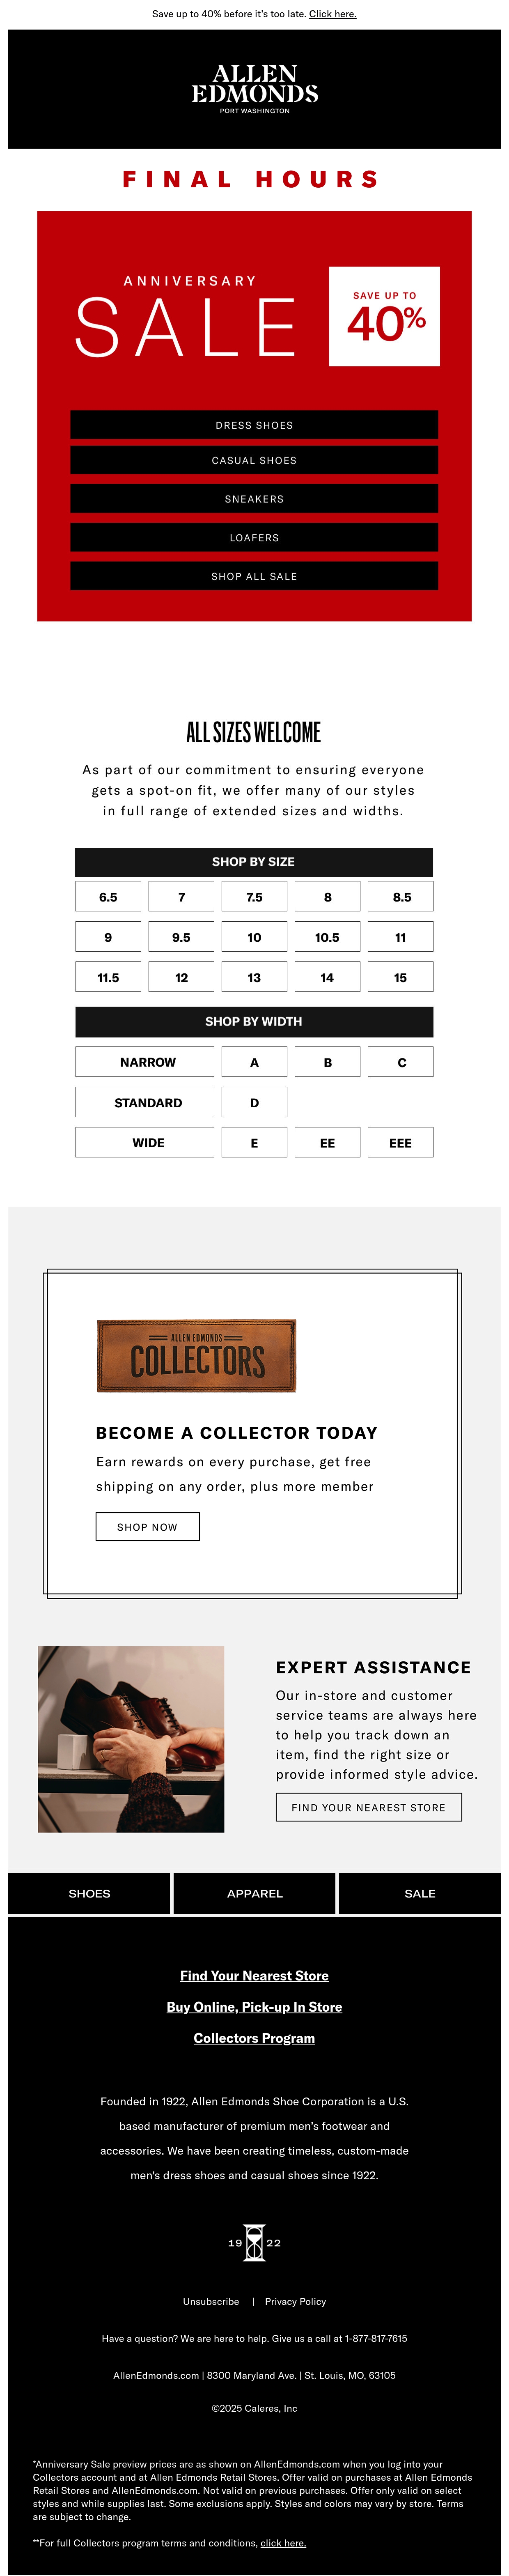Pick shoe size 13
Image resolution: width=509 pixels, height=2576 pixels.
[254, 977]
